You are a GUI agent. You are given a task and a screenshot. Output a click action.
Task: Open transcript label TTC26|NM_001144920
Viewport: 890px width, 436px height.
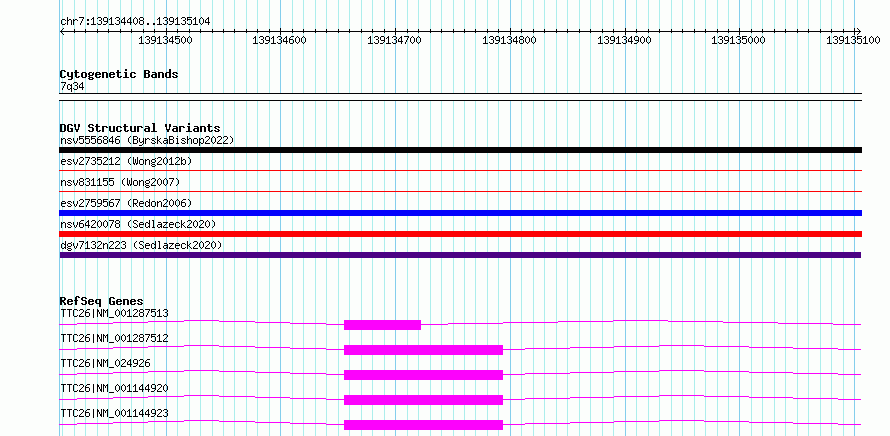(114, 388)
